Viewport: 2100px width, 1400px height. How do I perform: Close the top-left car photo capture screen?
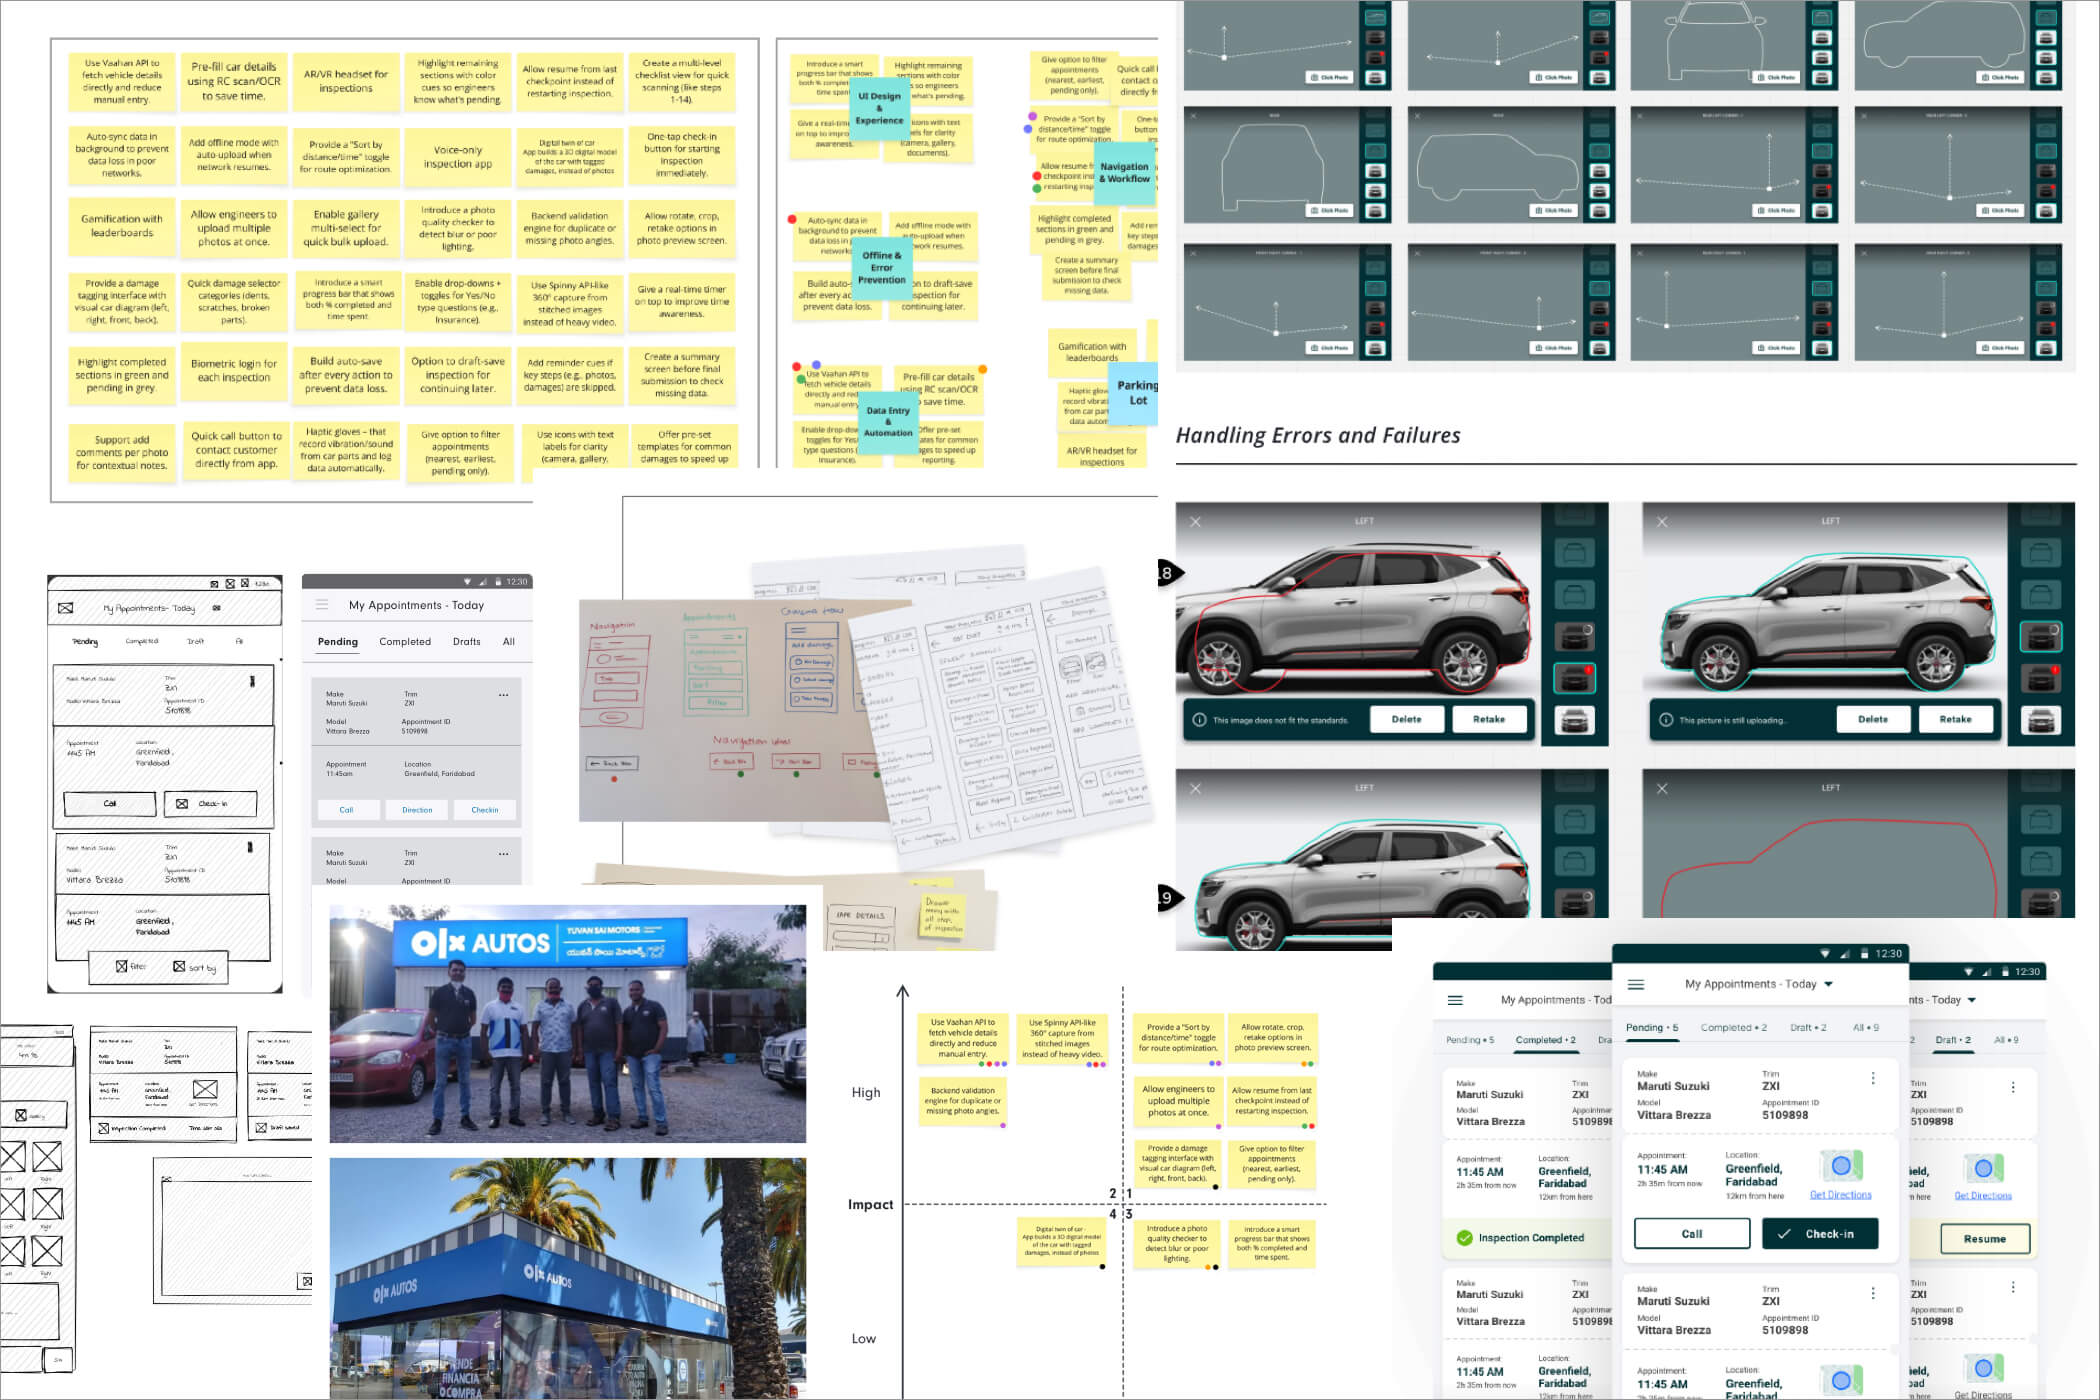1195,522
